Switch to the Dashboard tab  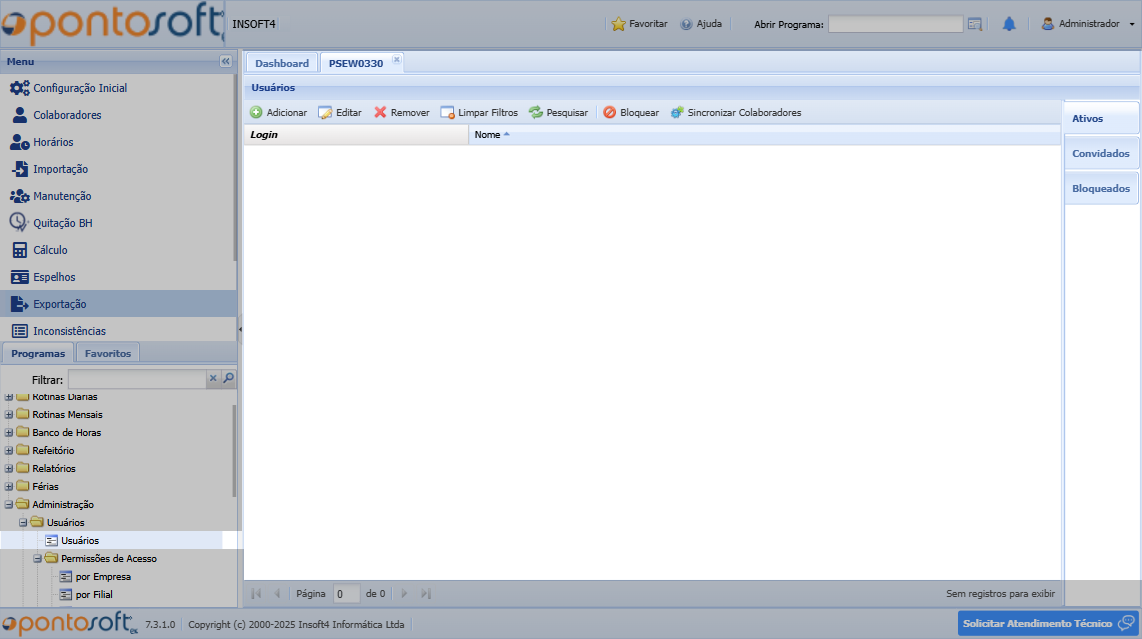(282, 63)
